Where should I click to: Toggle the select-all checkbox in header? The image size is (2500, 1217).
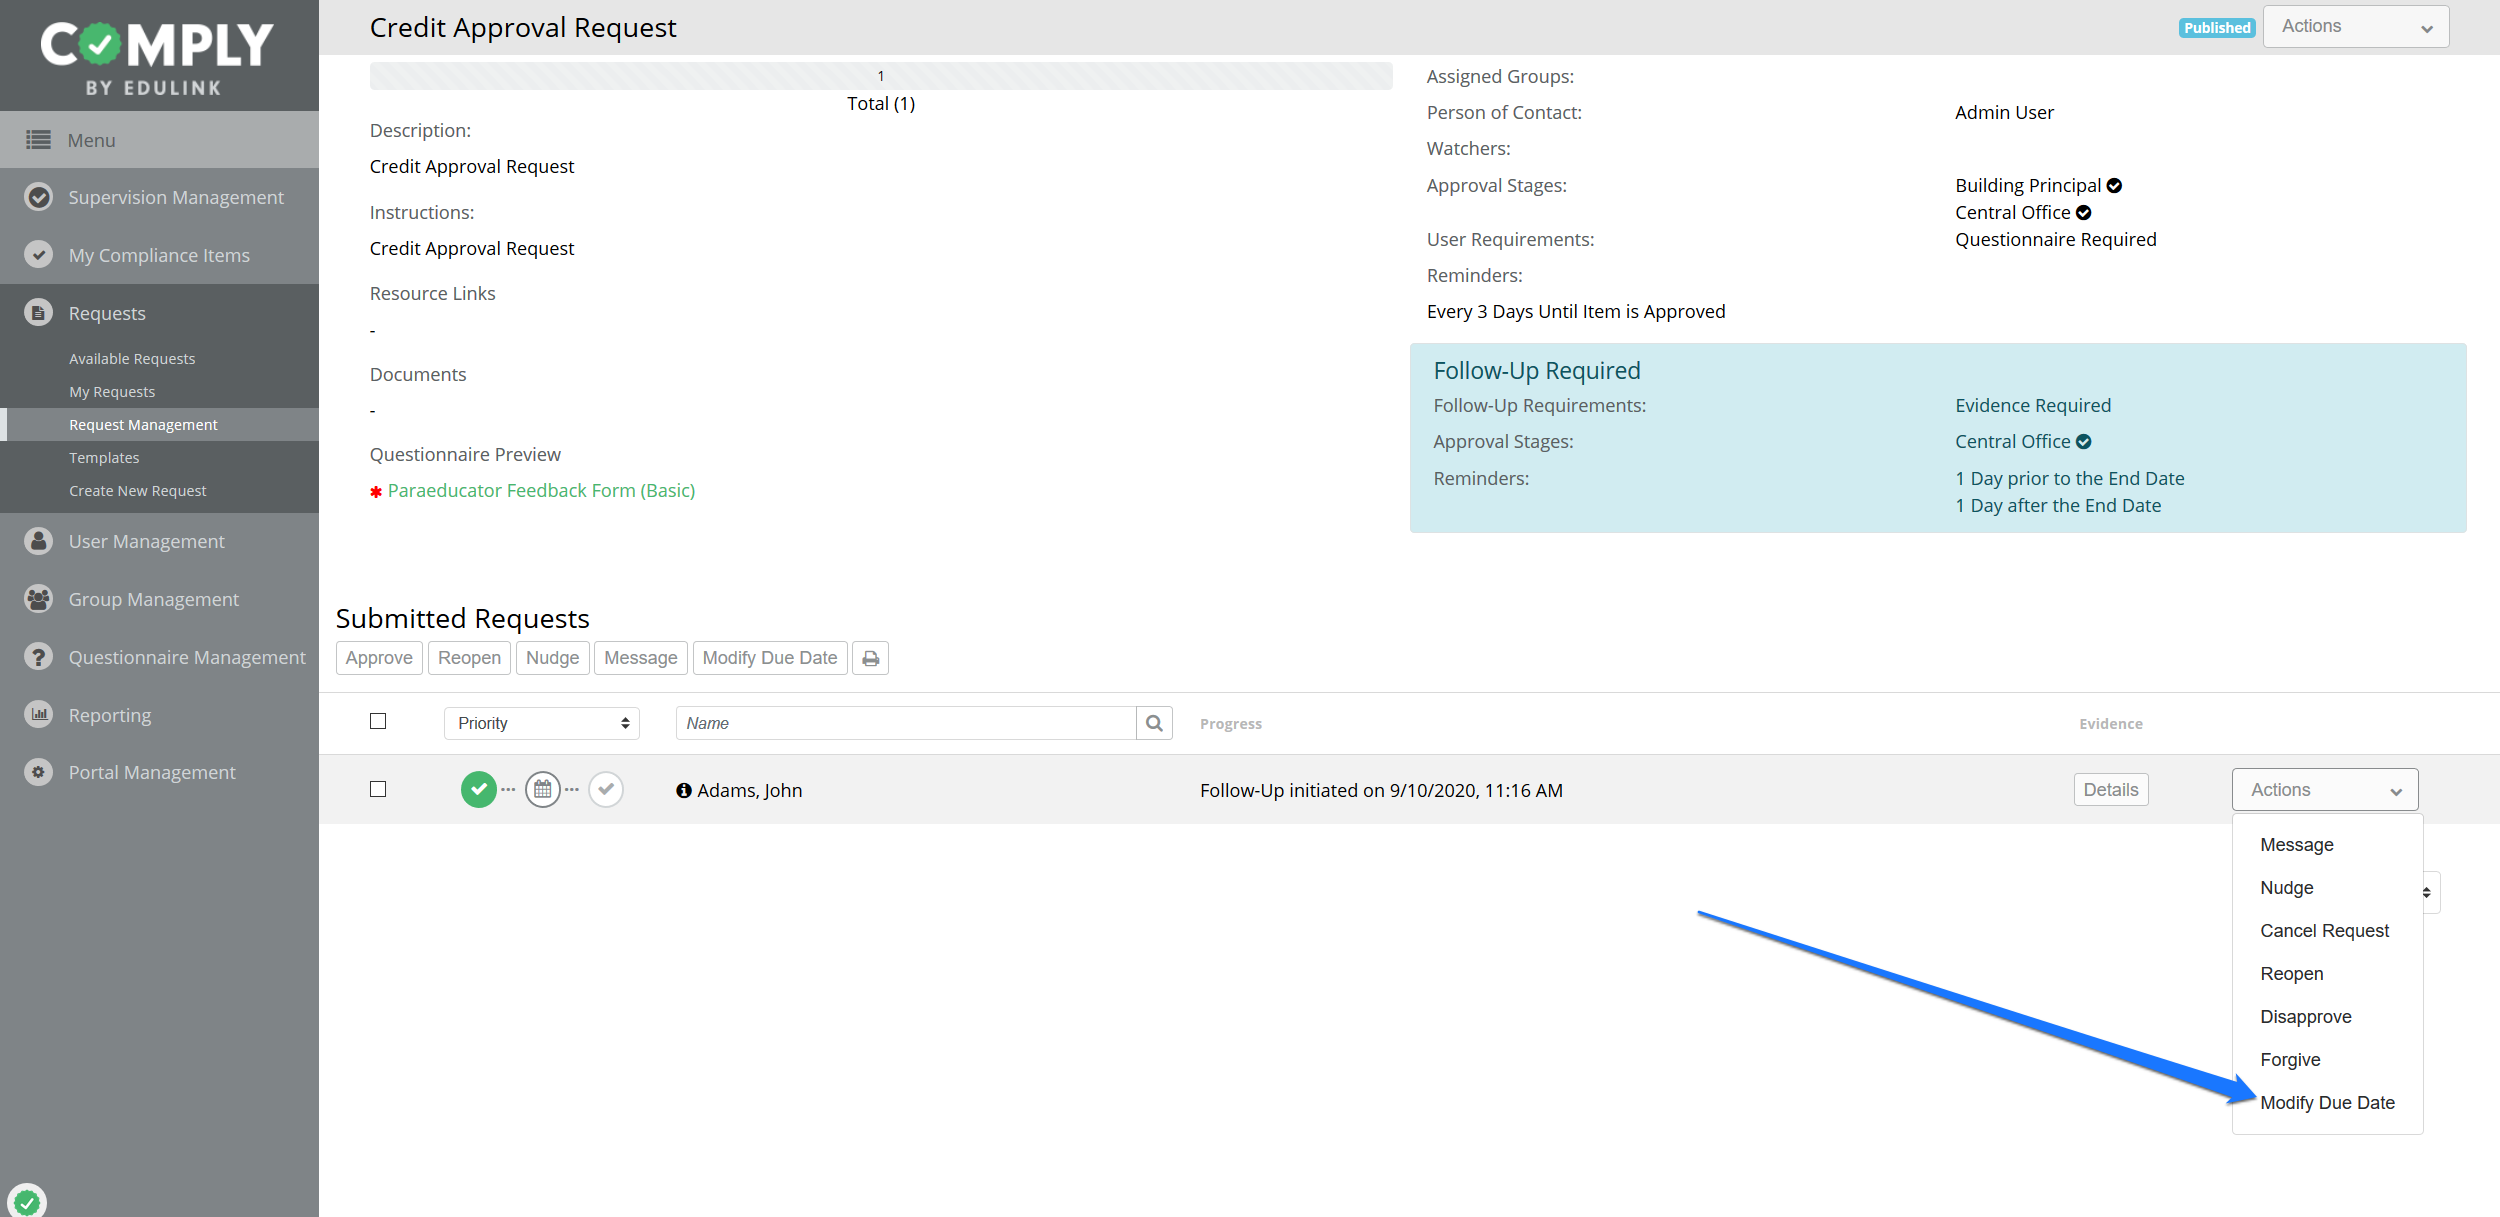coord(378,722)
